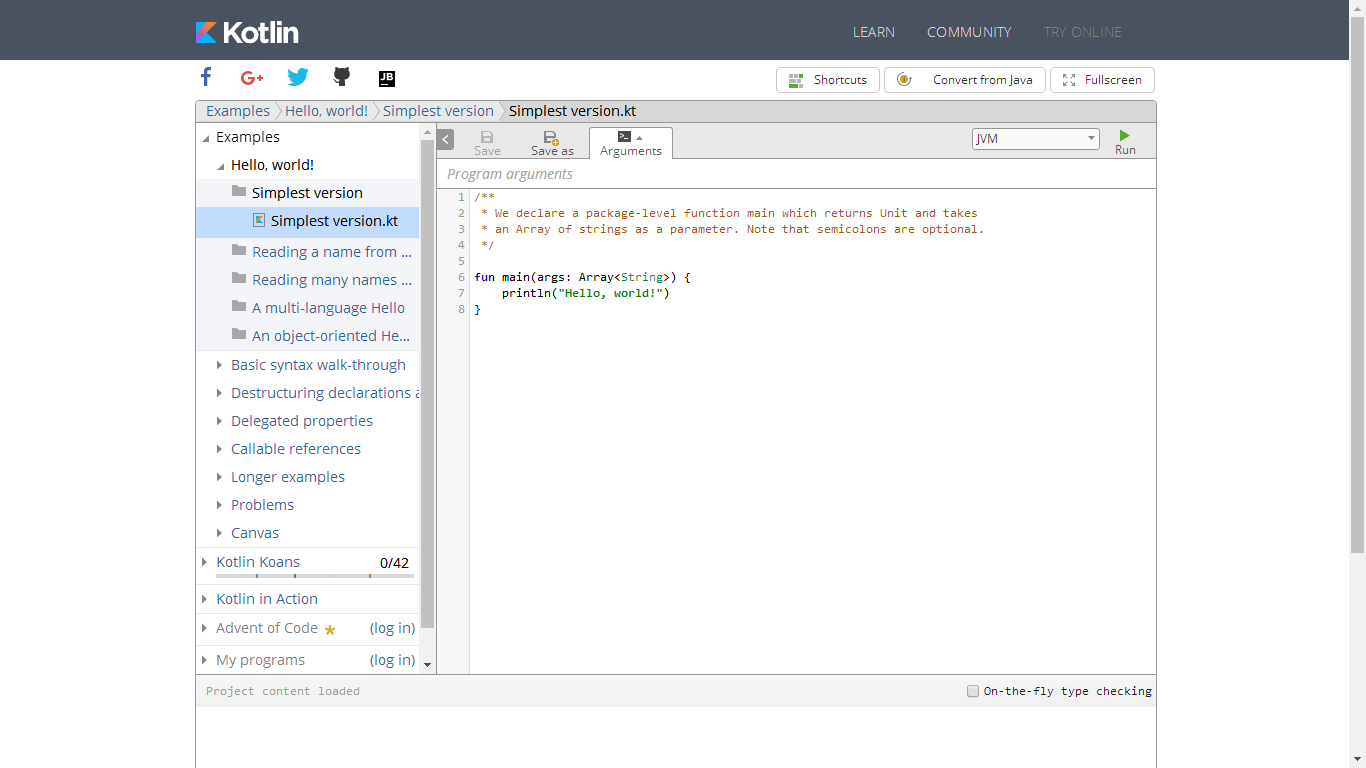Click Simplest version.kt breadcrumb label
The image size is (1366, 768).
[572, 111]
